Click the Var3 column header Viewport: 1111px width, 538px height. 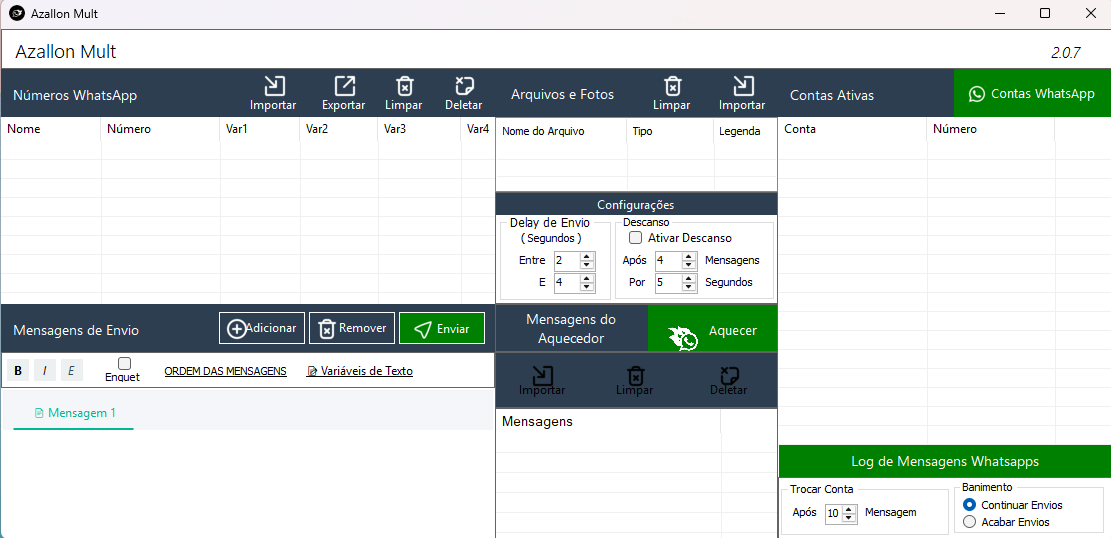[x=419, y=129]
